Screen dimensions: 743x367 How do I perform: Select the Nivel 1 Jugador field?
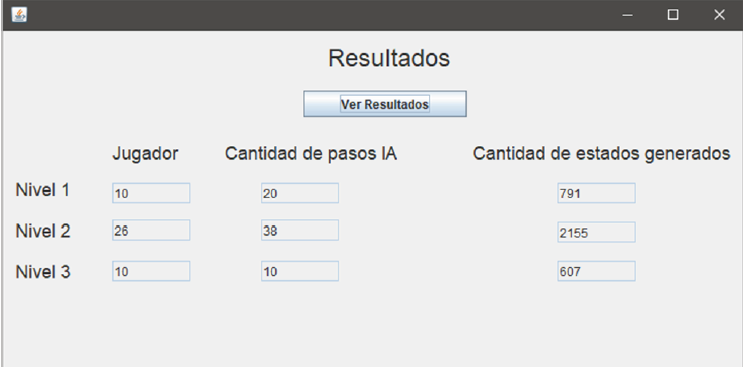(151, 193)
